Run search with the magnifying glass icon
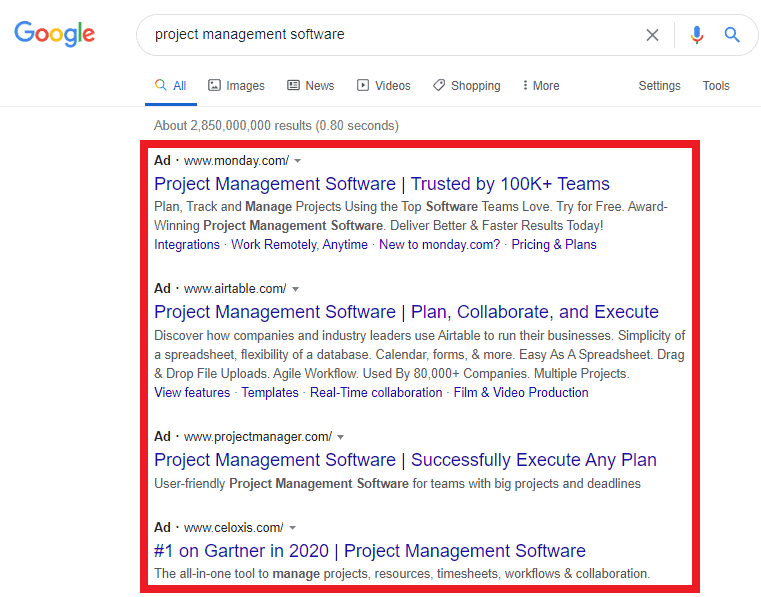Viewport: 761px width, 597px height. (x=732, y=35)
